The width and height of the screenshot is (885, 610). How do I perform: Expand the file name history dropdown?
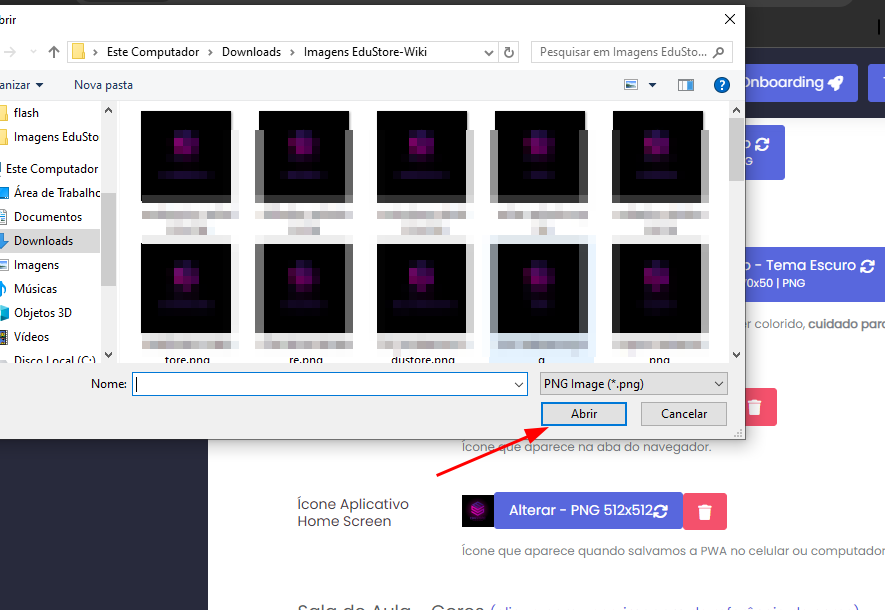tap(518, 384)
